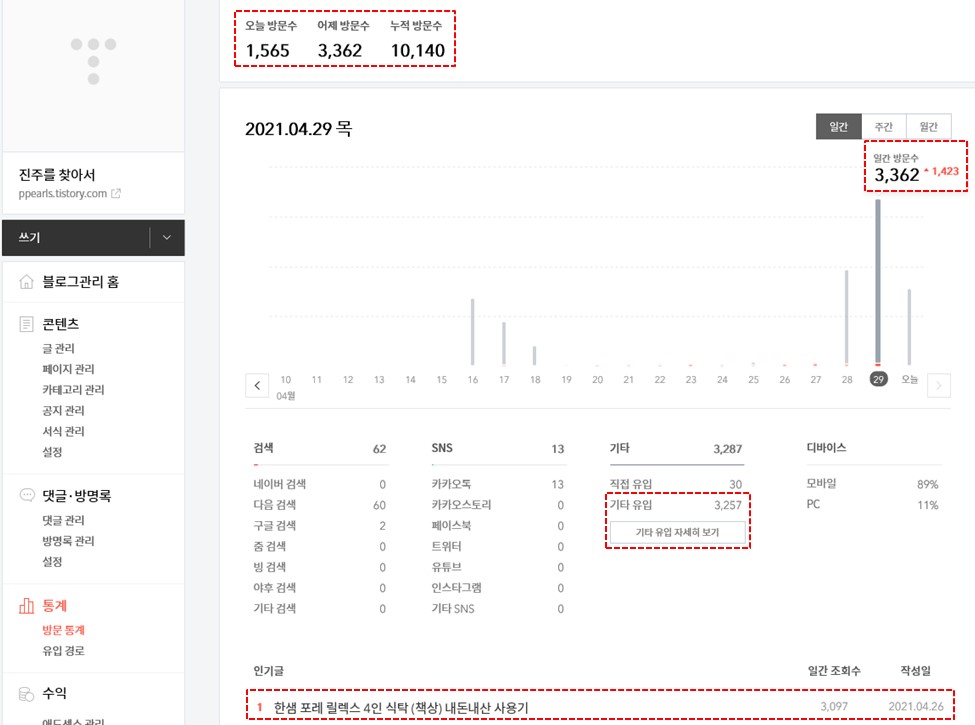Click the revenue coins icon
975x725 pixels.
(27, 694)
